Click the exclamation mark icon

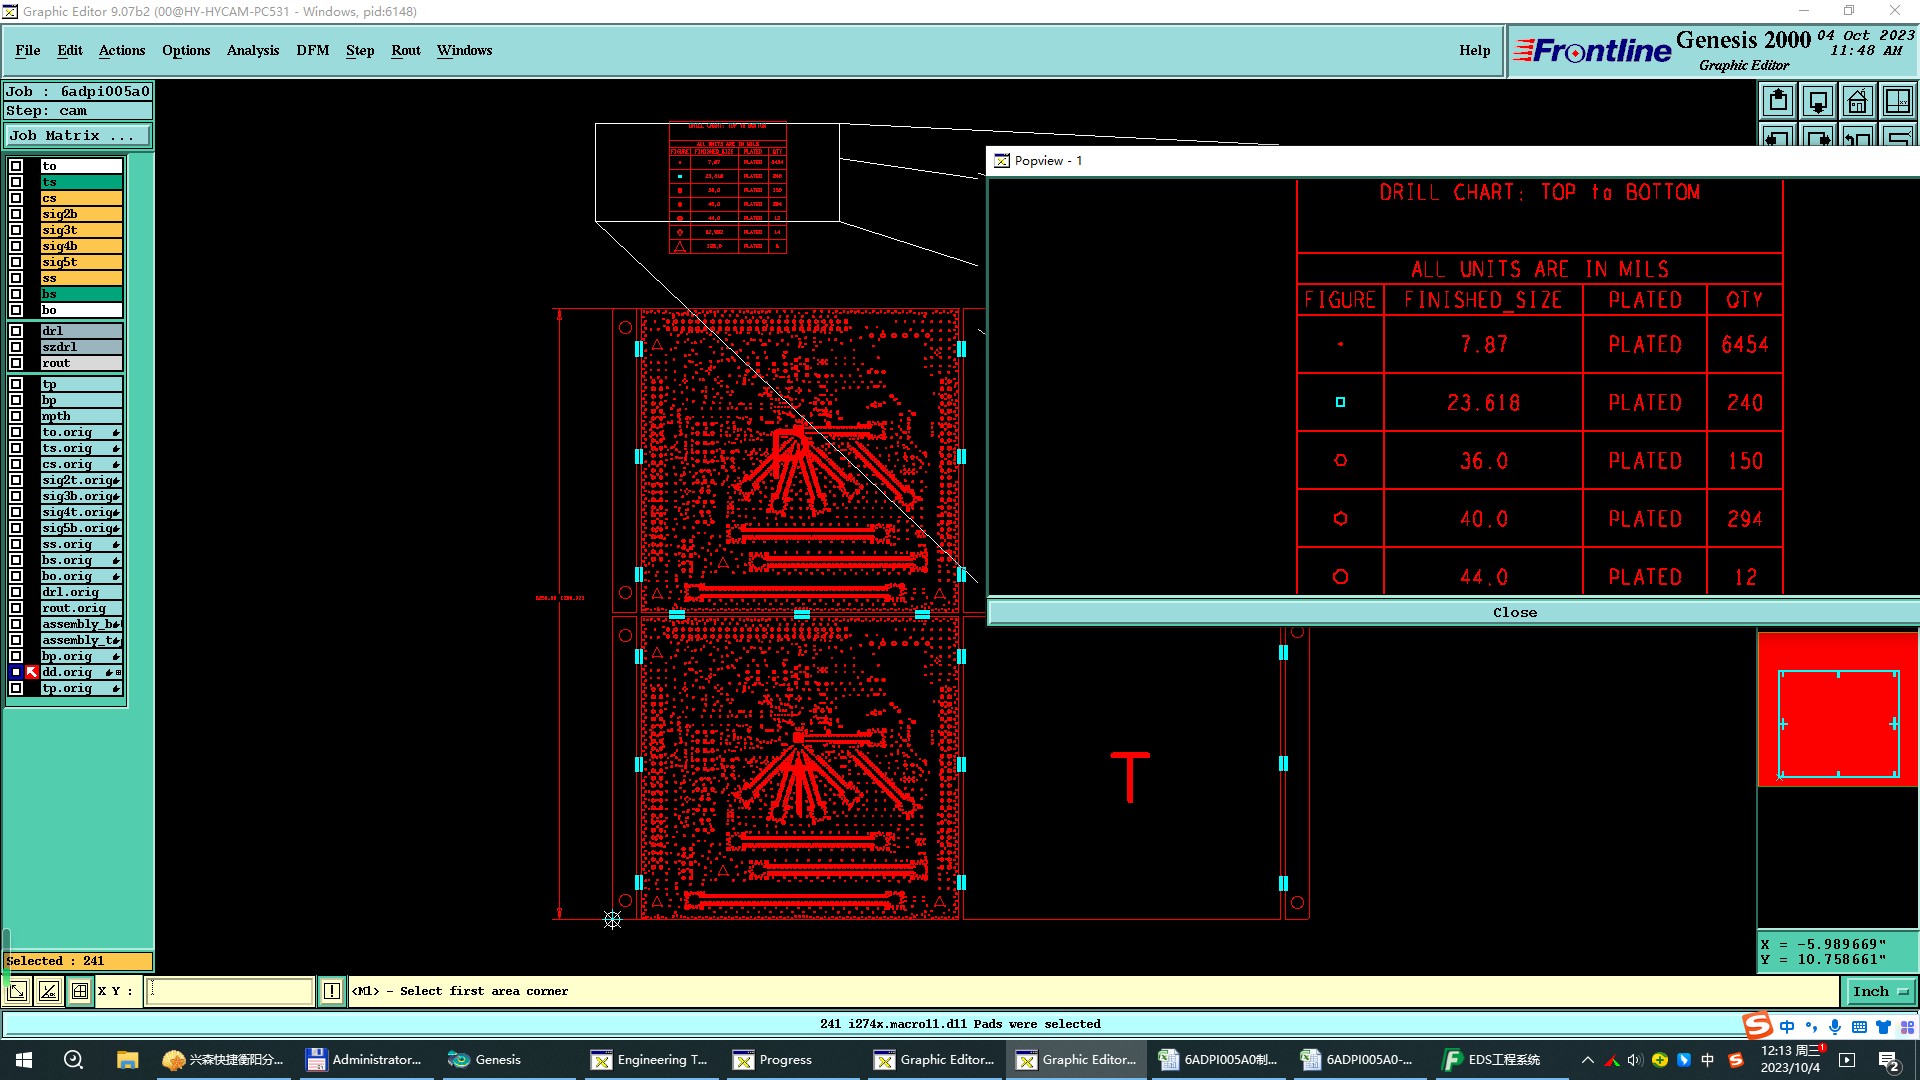pyautogui.click(x=332, y=991)
